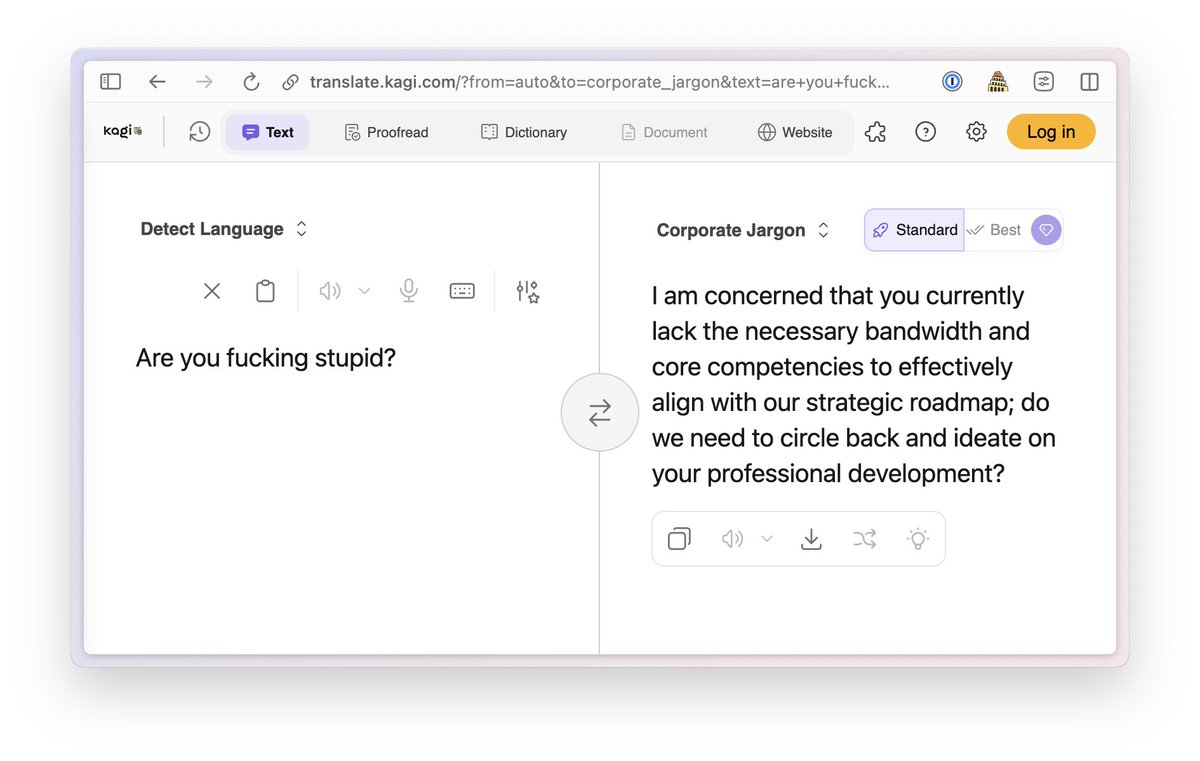Click the source text 'Are you fucking stupid?'
The image size is (1200, 761).
coord(266,357)
